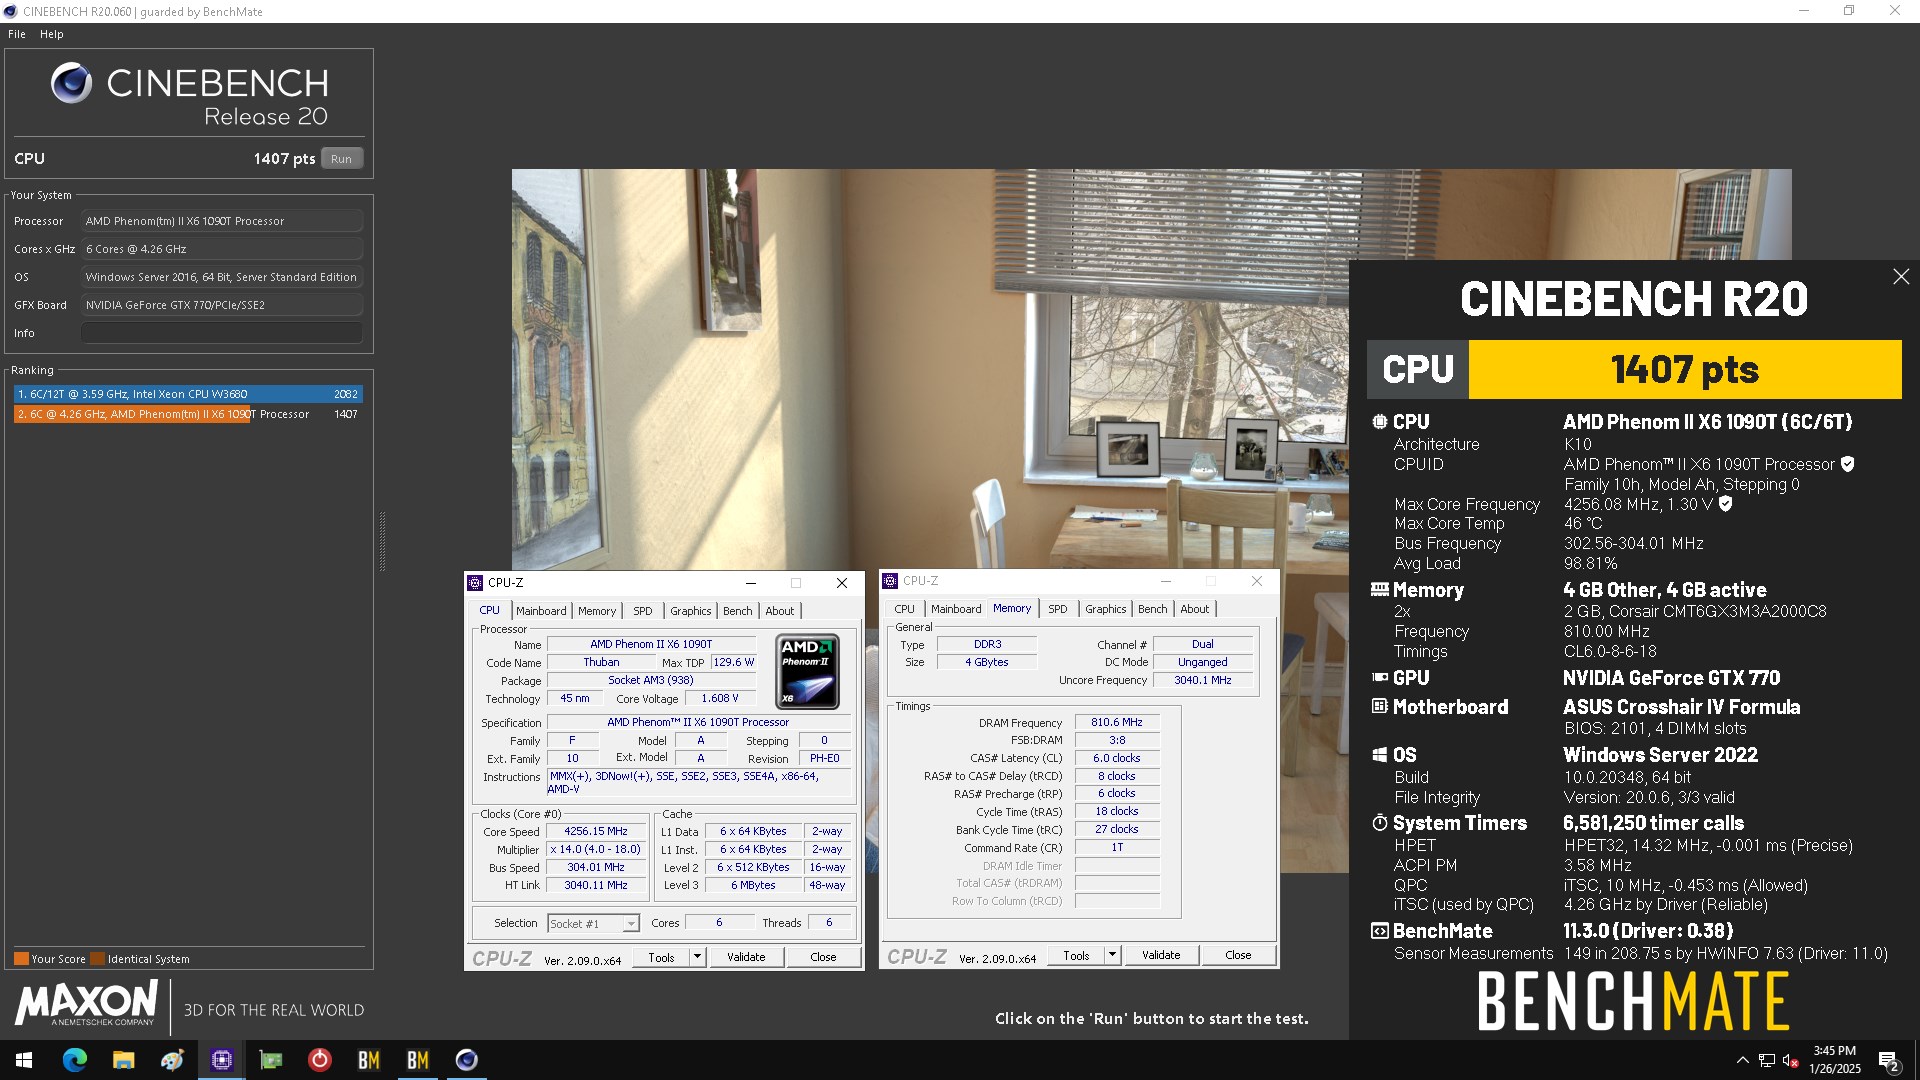1920x1080 pixels.
Task: Open Socket #1 selection dropdown in CPU-Z
Action: pyautogui.click(x=631, y=923)
